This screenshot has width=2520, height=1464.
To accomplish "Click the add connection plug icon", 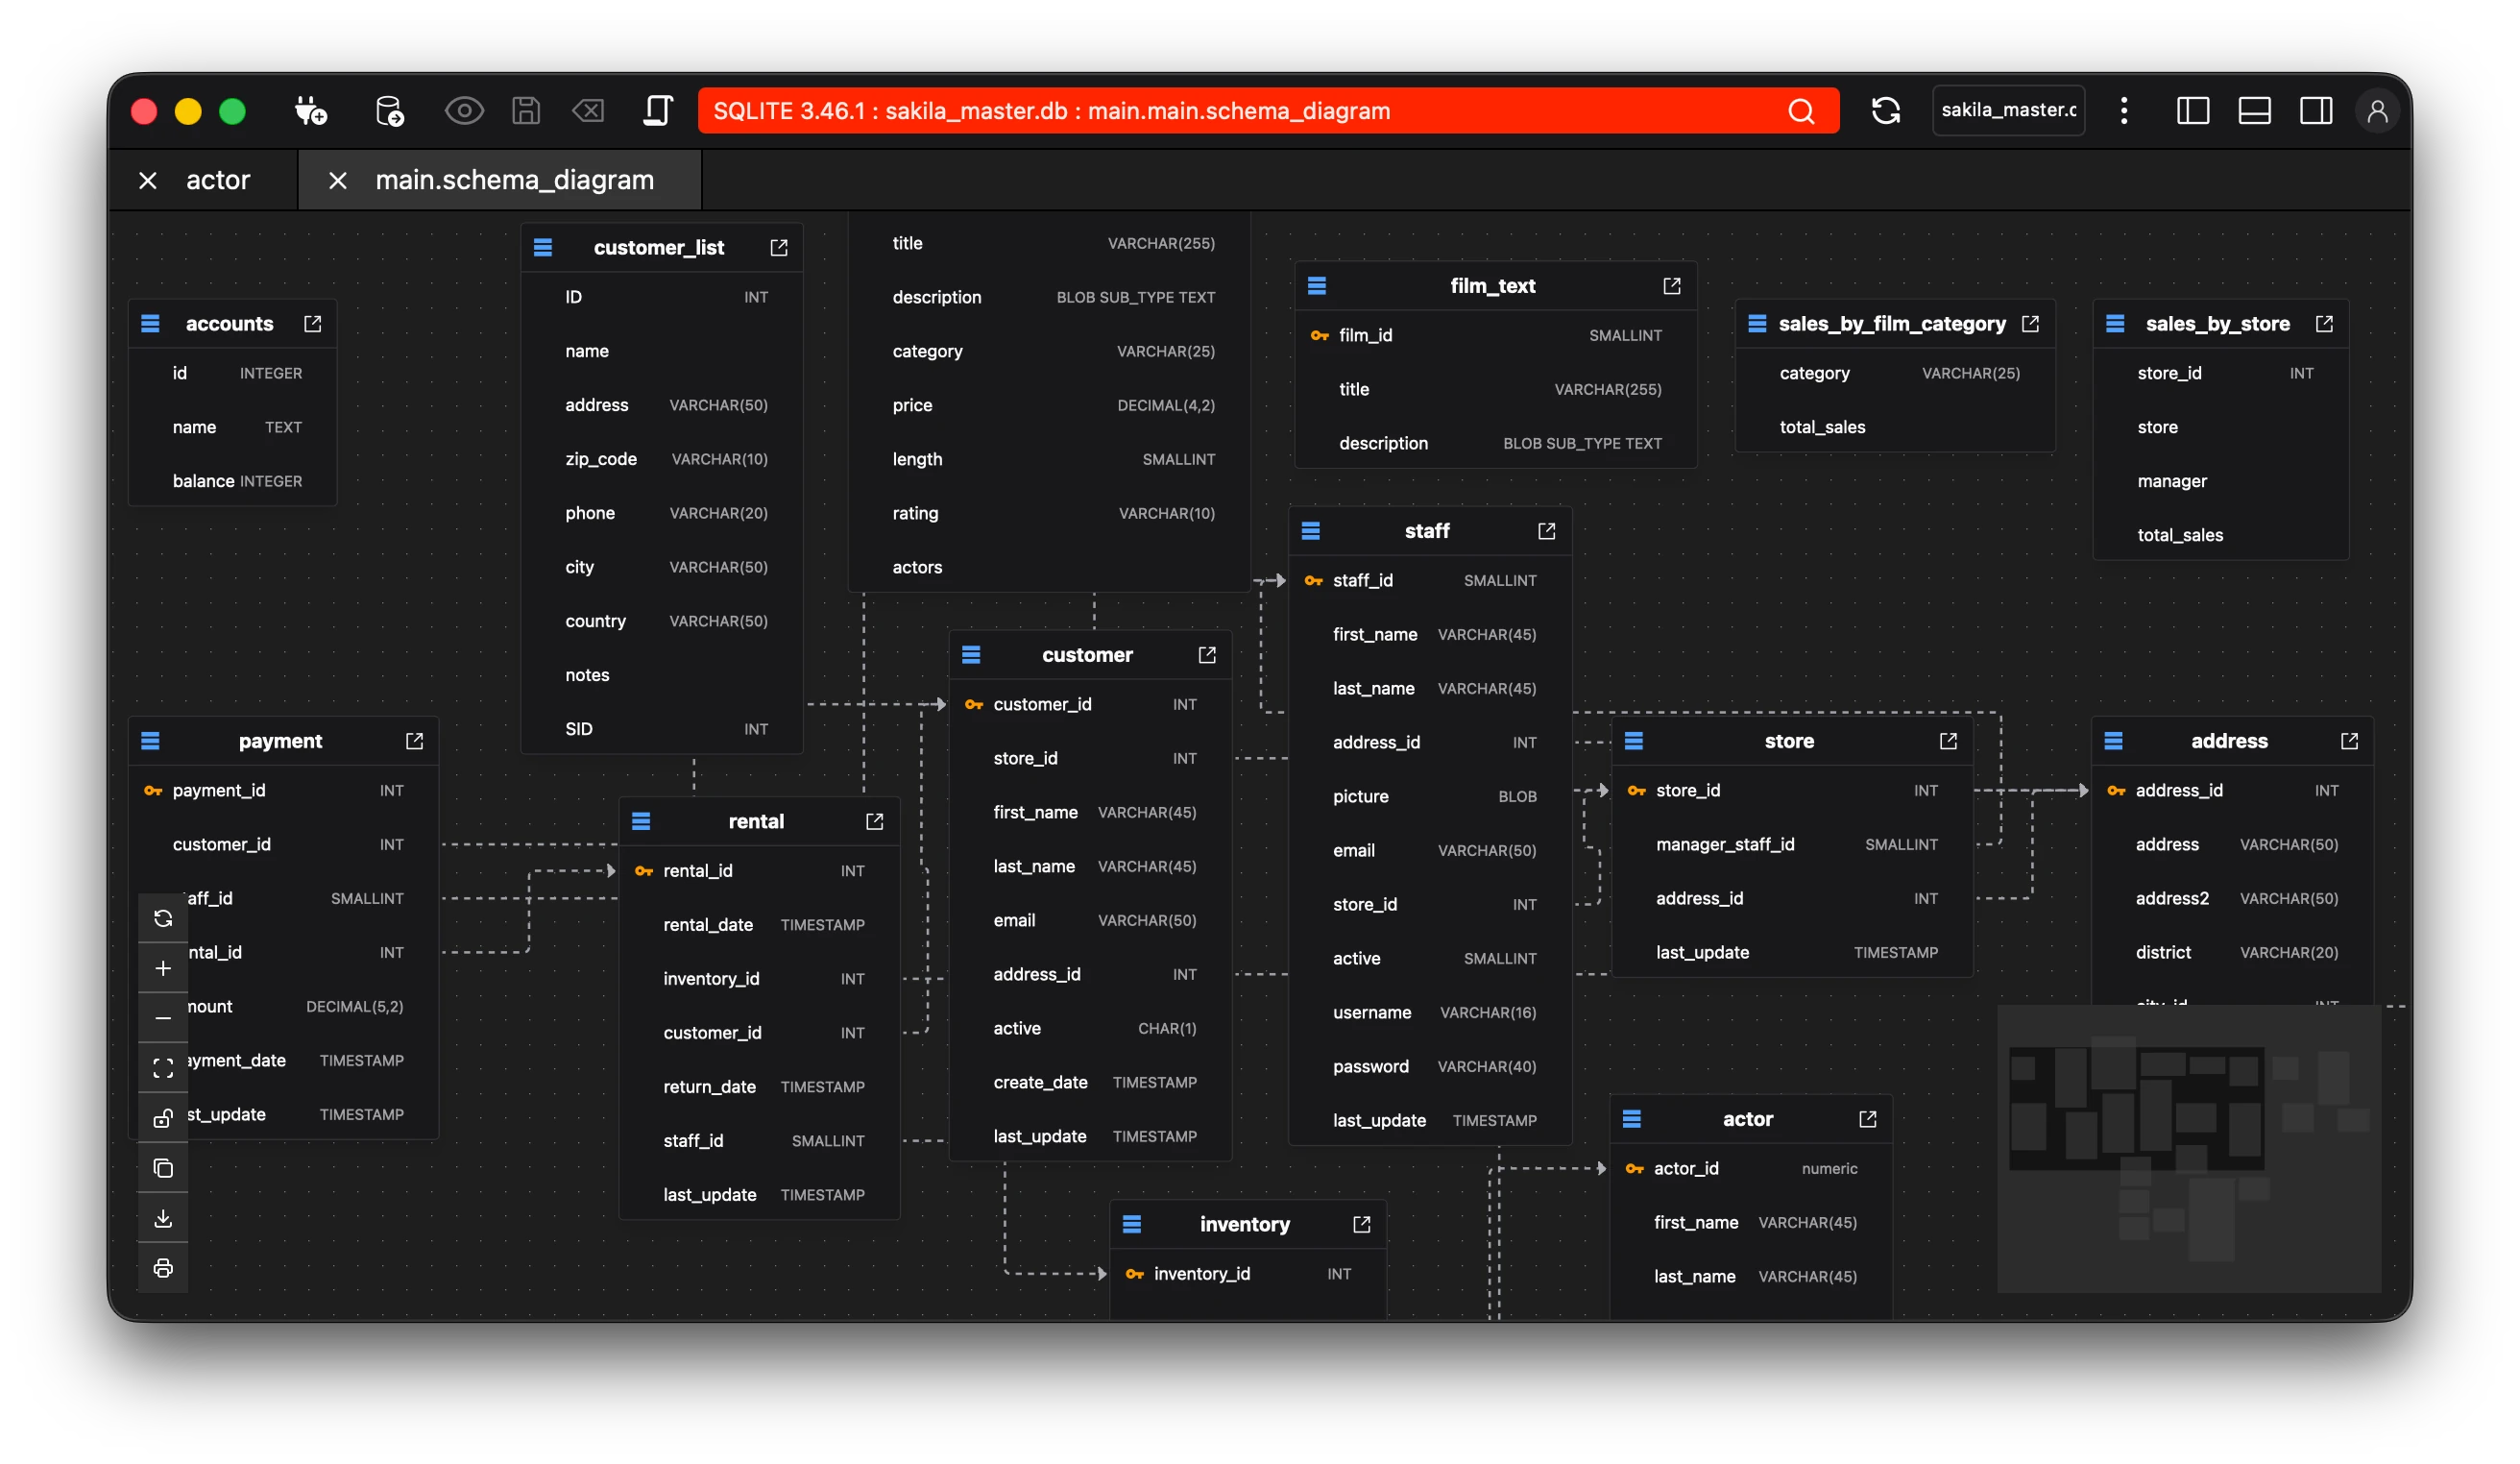I will 311,111.
